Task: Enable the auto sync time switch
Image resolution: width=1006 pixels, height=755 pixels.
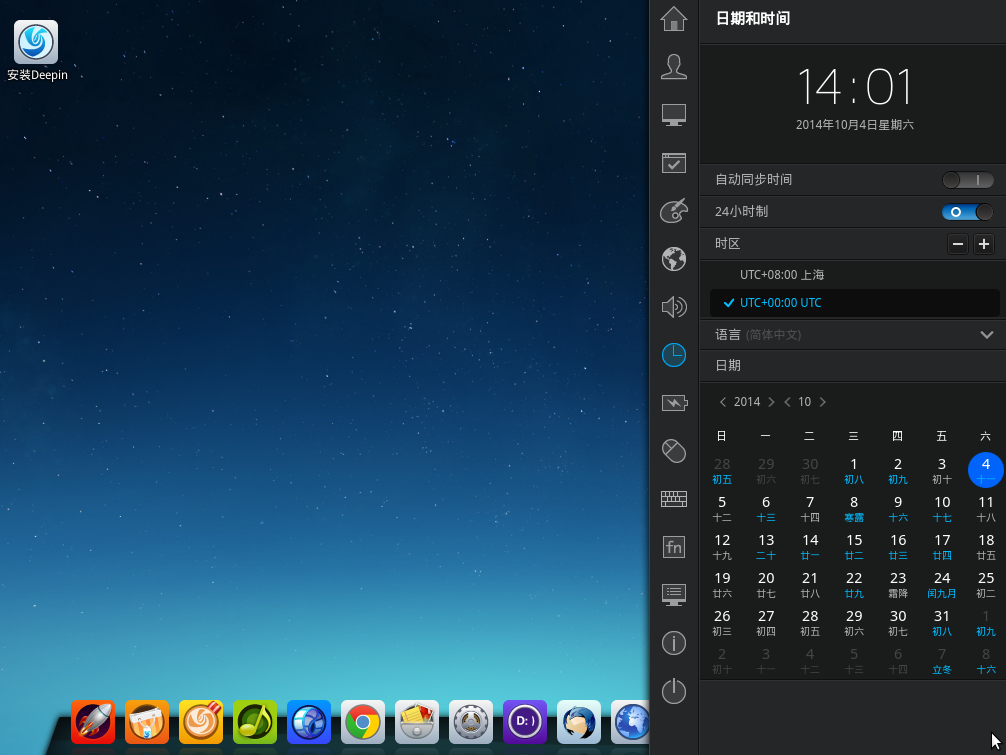Action: [x=967, y=180]
